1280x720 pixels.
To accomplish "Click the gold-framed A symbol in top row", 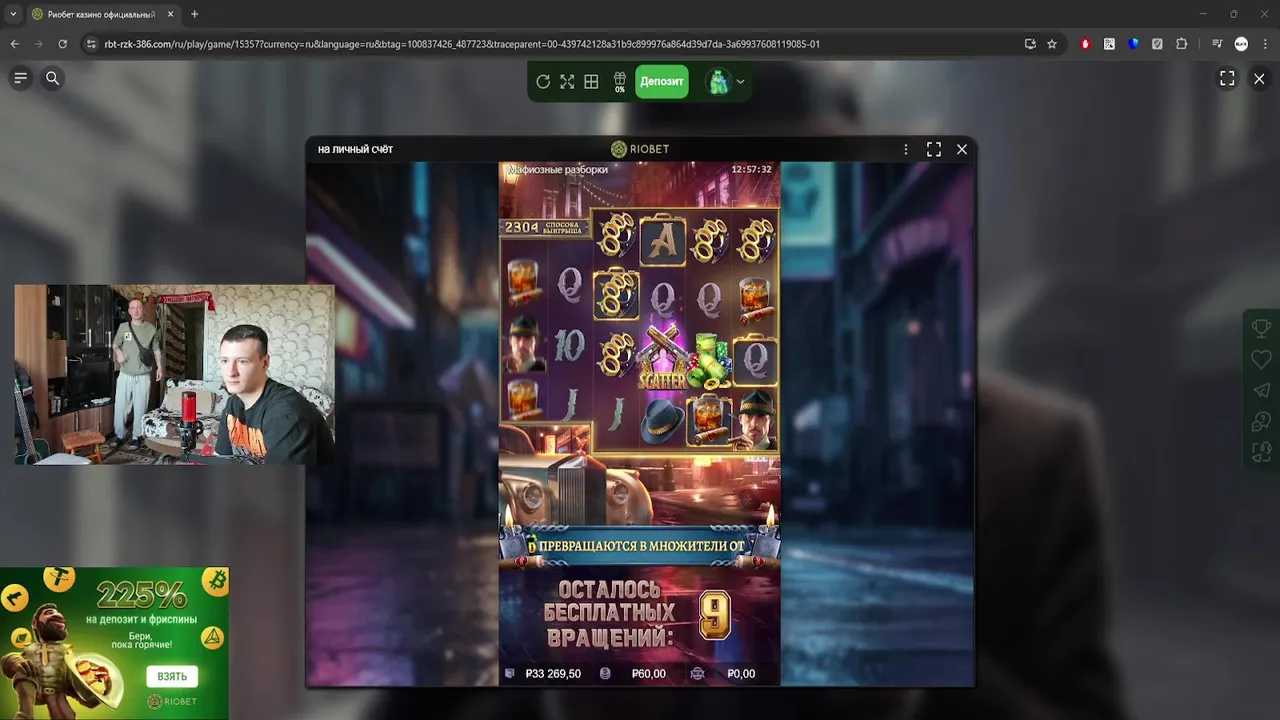I will [662, 240].
